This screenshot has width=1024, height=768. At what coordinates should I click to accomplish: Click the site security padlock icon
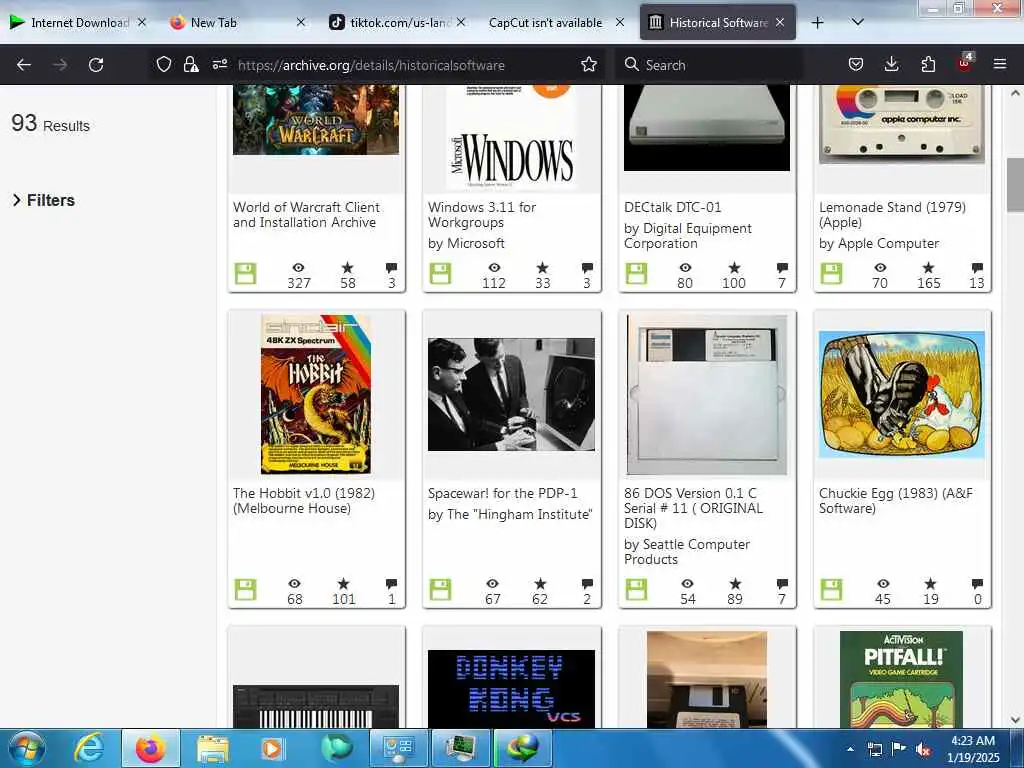point(191,64)
